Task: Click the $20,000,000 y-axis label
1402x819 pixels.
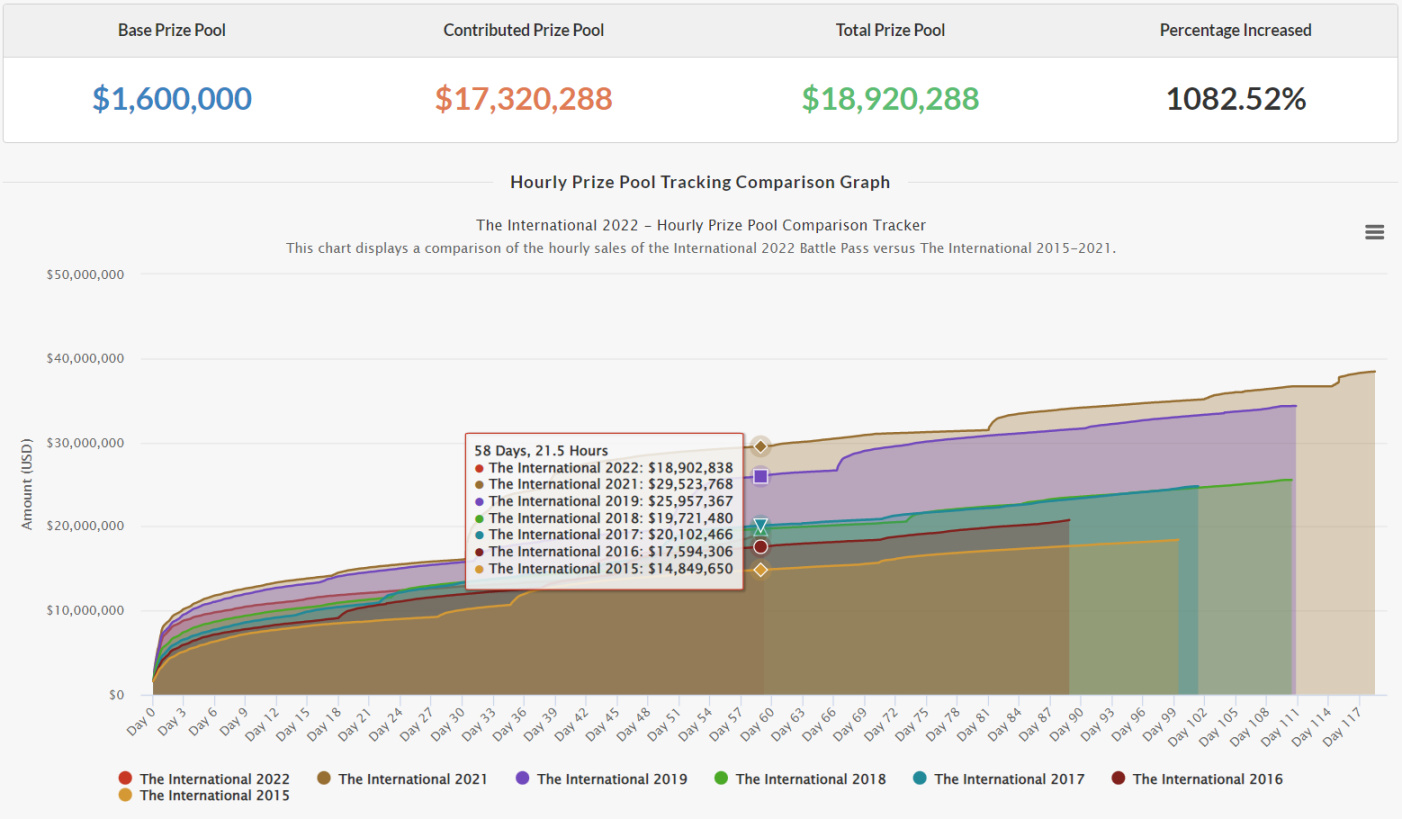Action: [x=86, y=526]
